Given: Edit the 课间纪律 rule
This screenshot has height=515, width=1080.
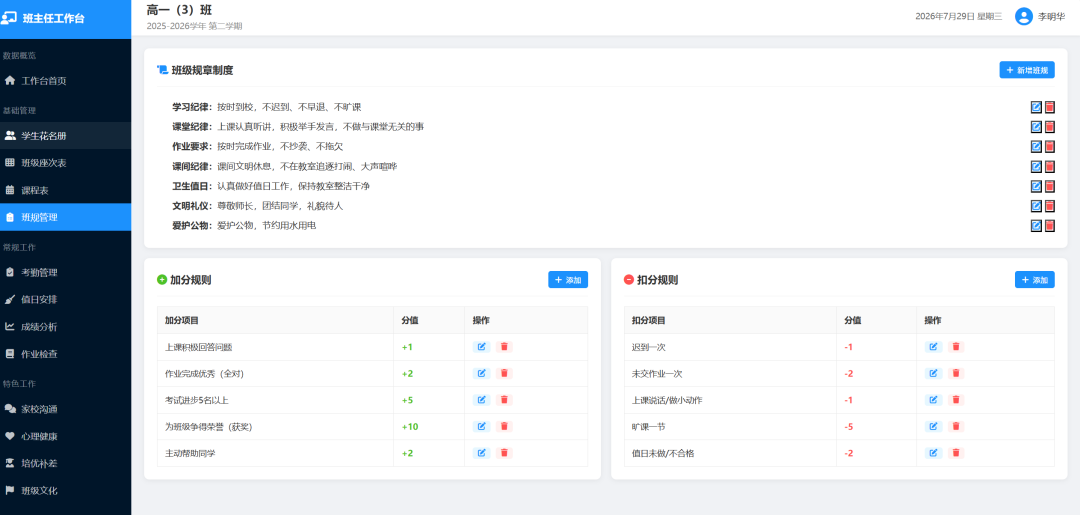Looking at the screenshot, I should pos(1036,167).
